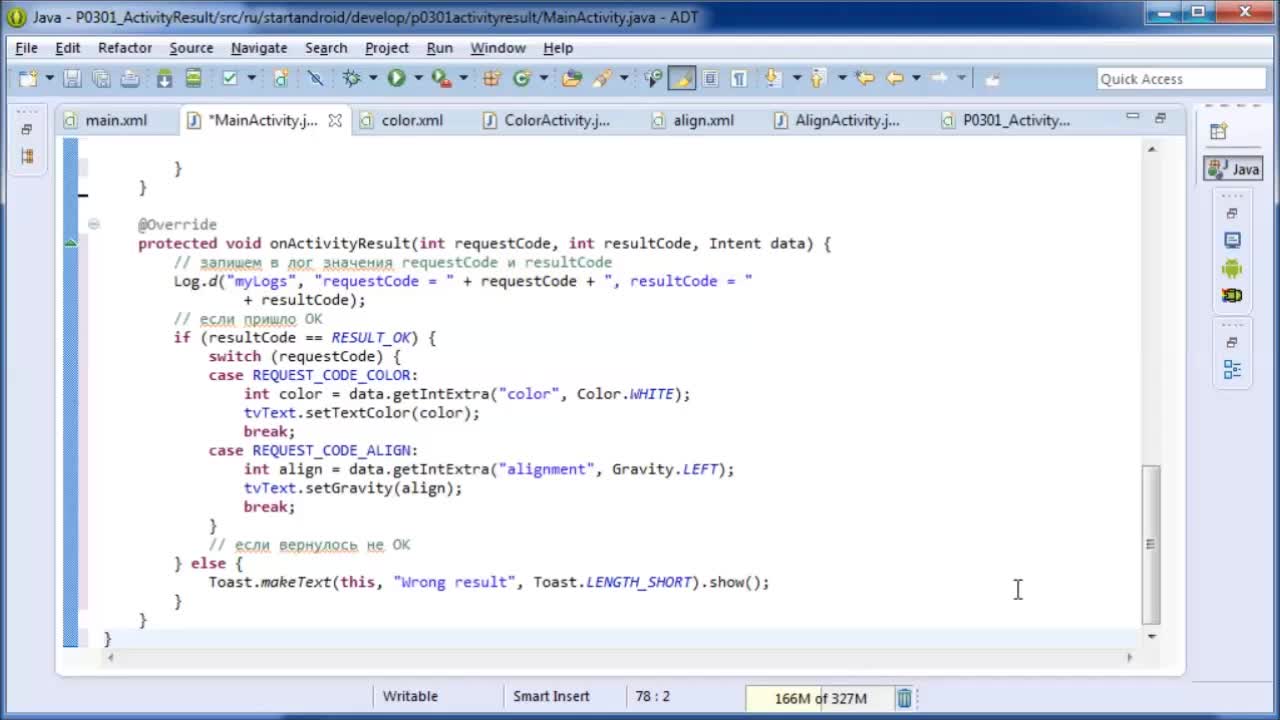Click the green Run button
Image resolution: width=1280 pixels, height=720 pixels.
click(x=396, y=78)
